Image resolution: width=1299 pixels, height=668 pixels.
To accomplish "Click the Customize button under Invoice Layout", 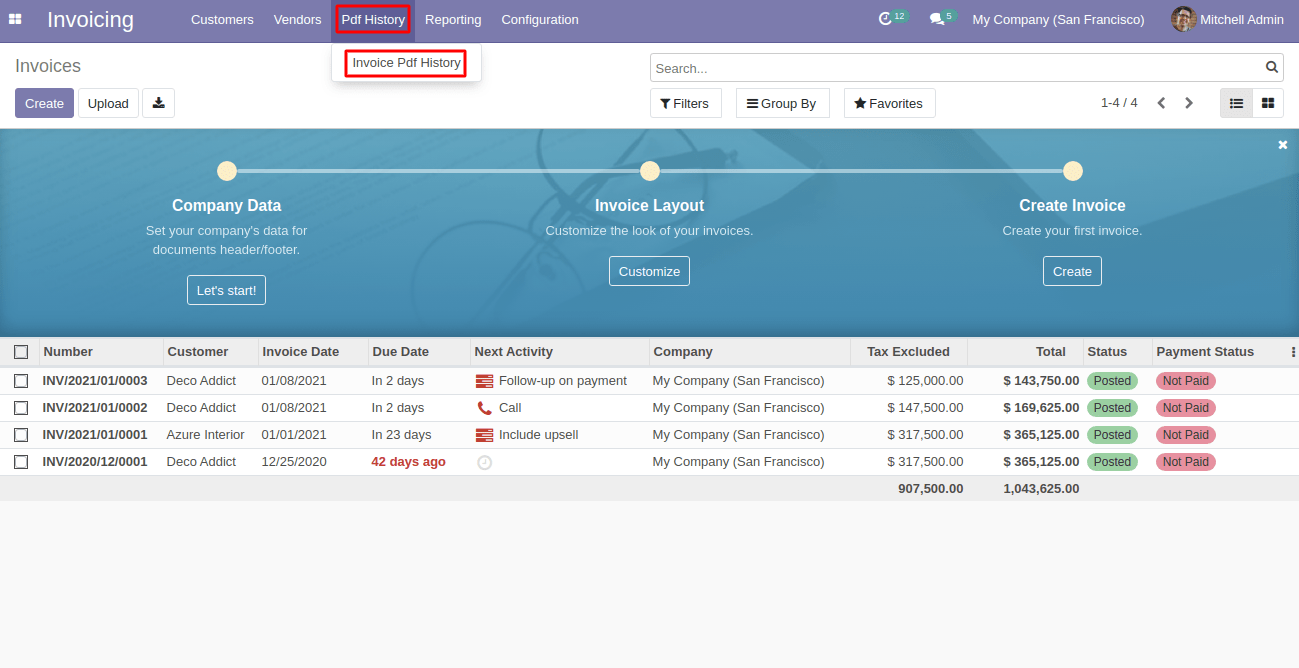I will [649, 270].
